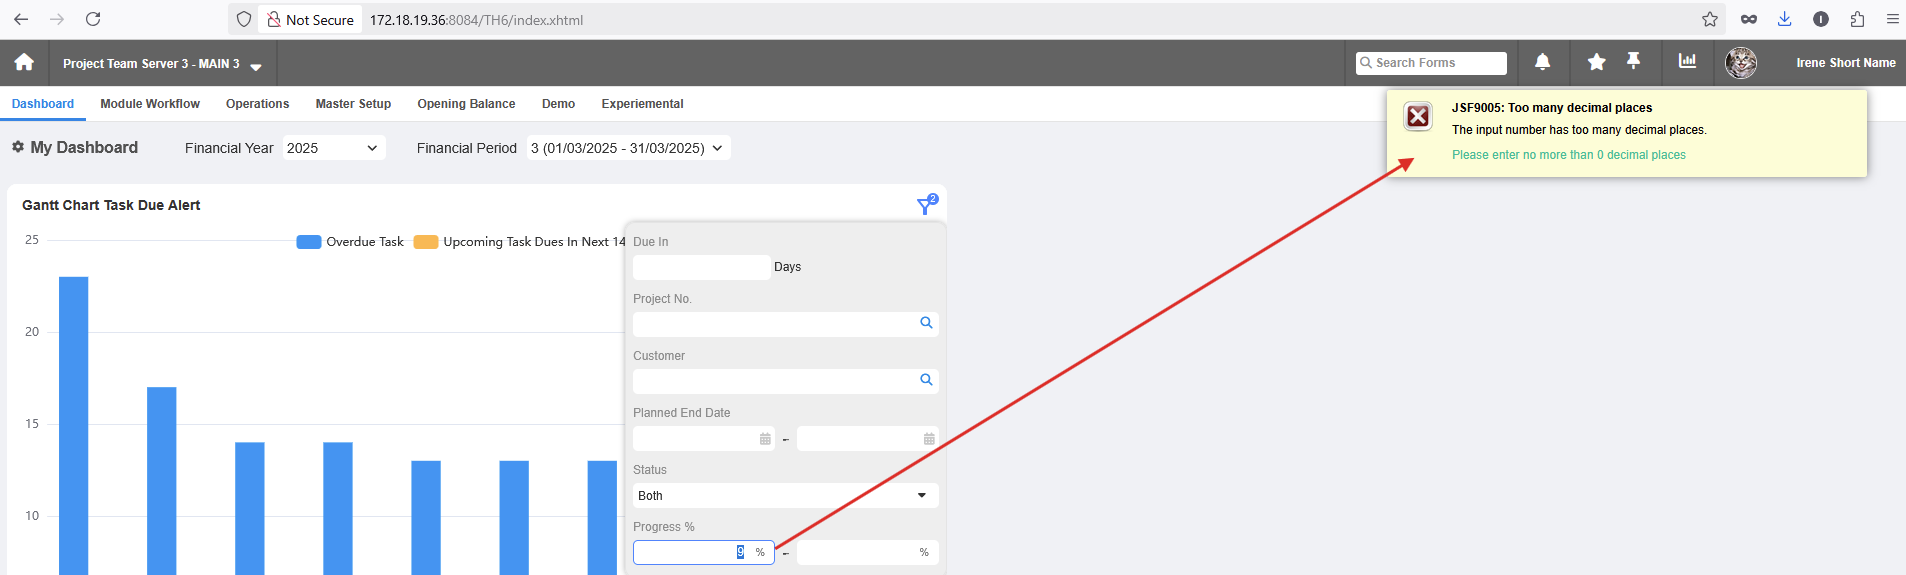Screen dimensions: 1906x575
Task: Open browser downloads
Action: tap(1785, 19)
